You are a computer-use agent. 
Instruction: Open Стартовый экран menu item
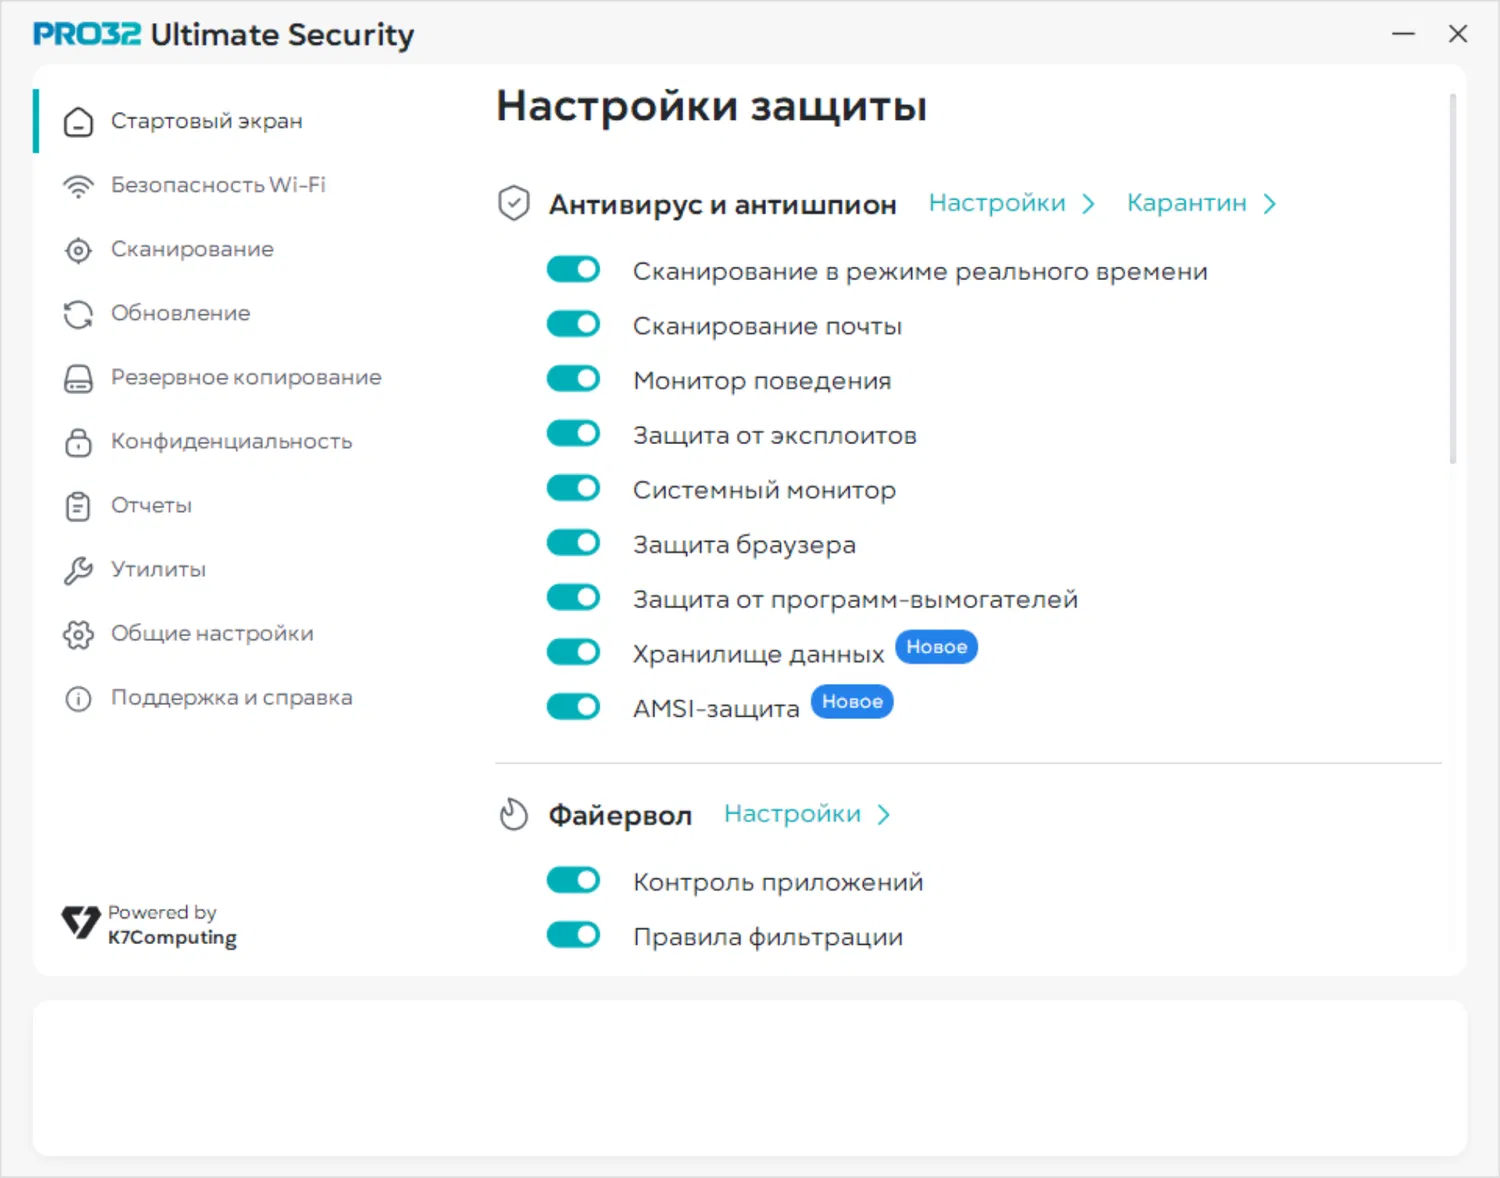point(206,121)
